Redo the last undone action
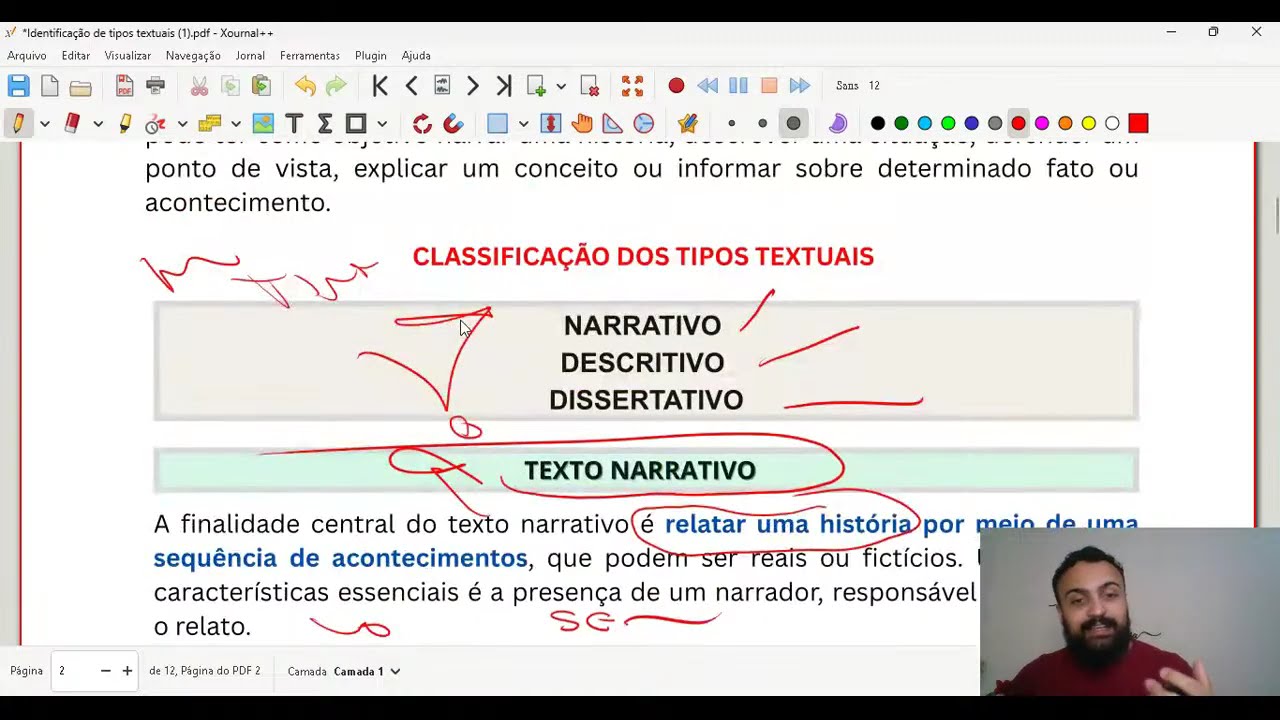This screenshot has height=720, width=1280. pyautogui.click(x=336, y=86)
